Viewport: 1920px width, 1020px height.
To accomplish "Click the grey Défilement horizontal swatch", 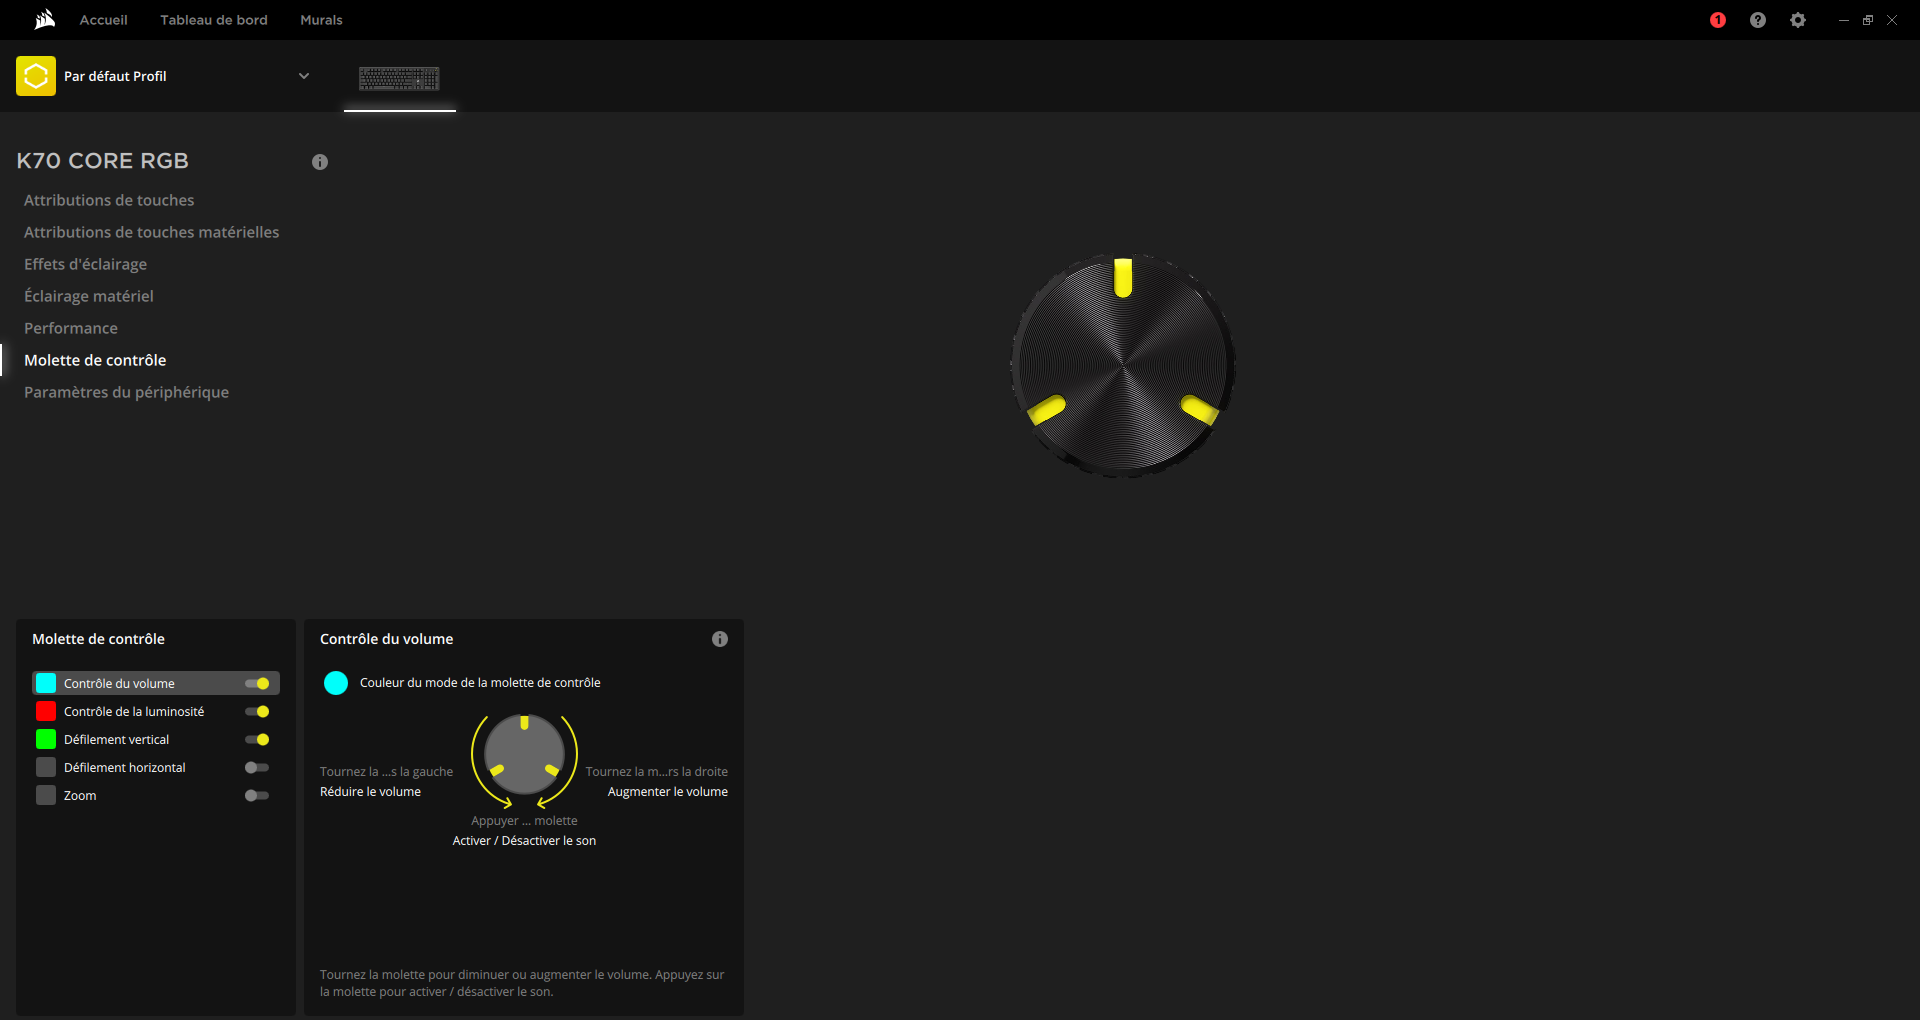I will [46, 767].
